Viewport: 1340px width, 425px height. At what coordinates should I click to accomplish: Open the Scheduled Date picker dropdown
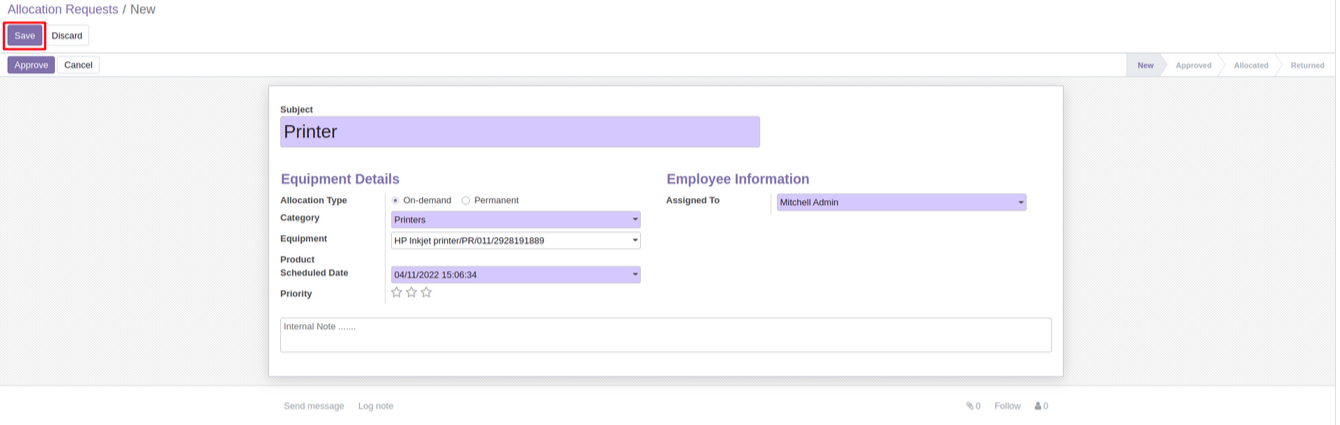point(635,275)
